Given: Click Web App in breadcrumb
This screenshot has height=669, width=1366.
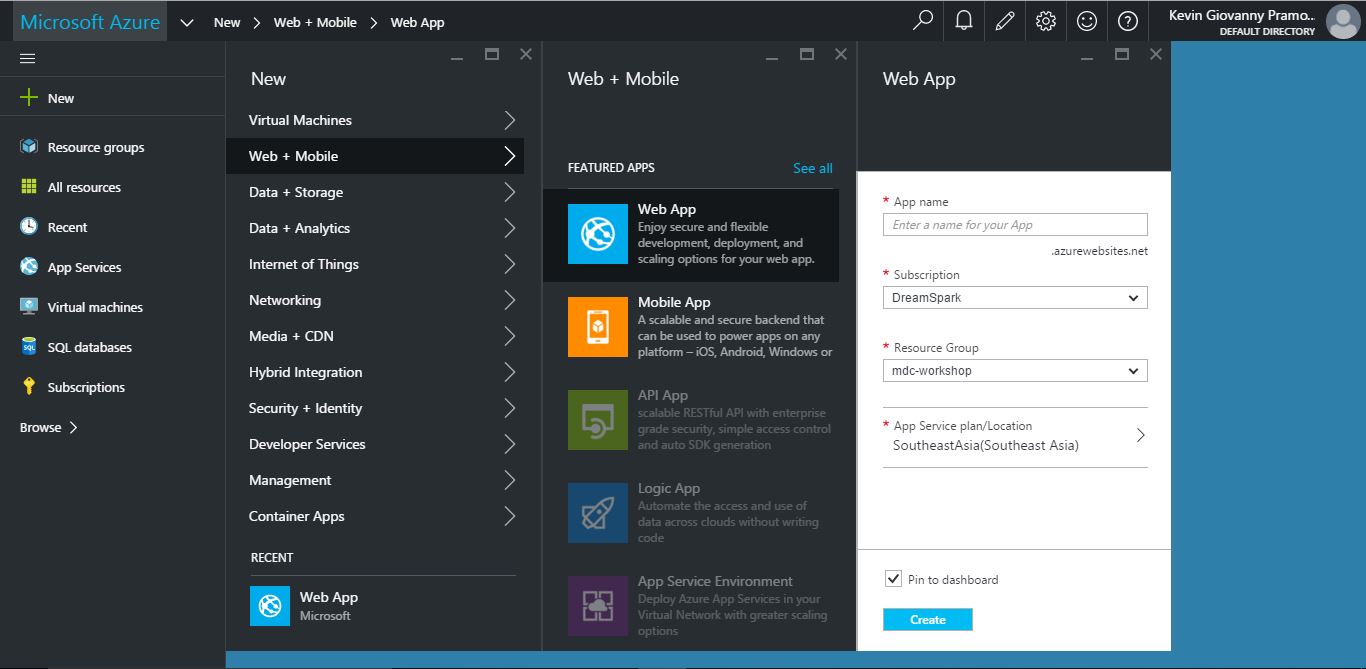Looking at the screenshot, I should (417, 22).
